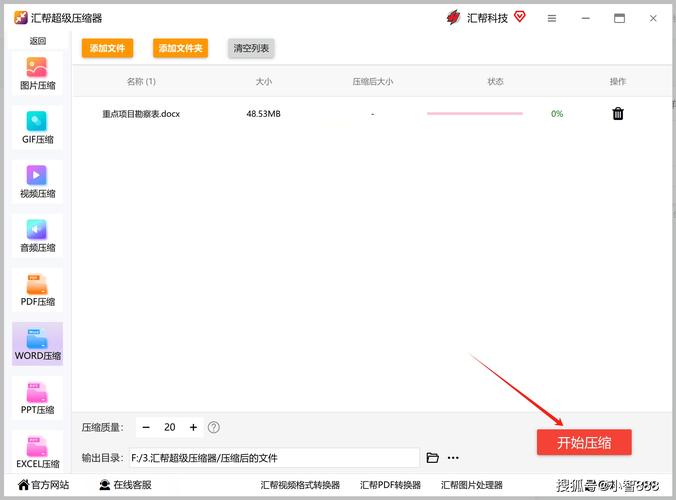The height and width of the screenshot is (500, 676).
Task: Click the 大小 column header
Action: coord(263,81)
